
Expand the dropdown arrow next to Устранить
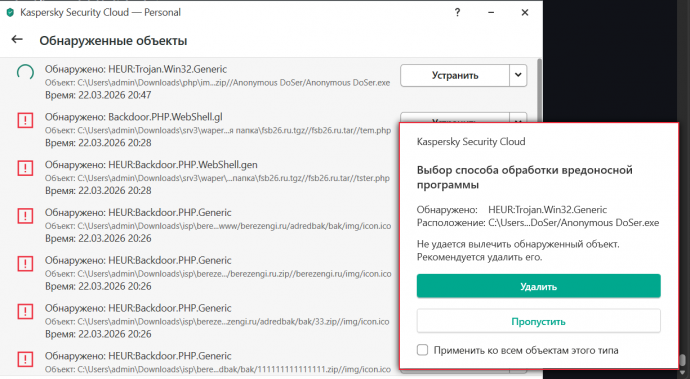pos(518,75)
